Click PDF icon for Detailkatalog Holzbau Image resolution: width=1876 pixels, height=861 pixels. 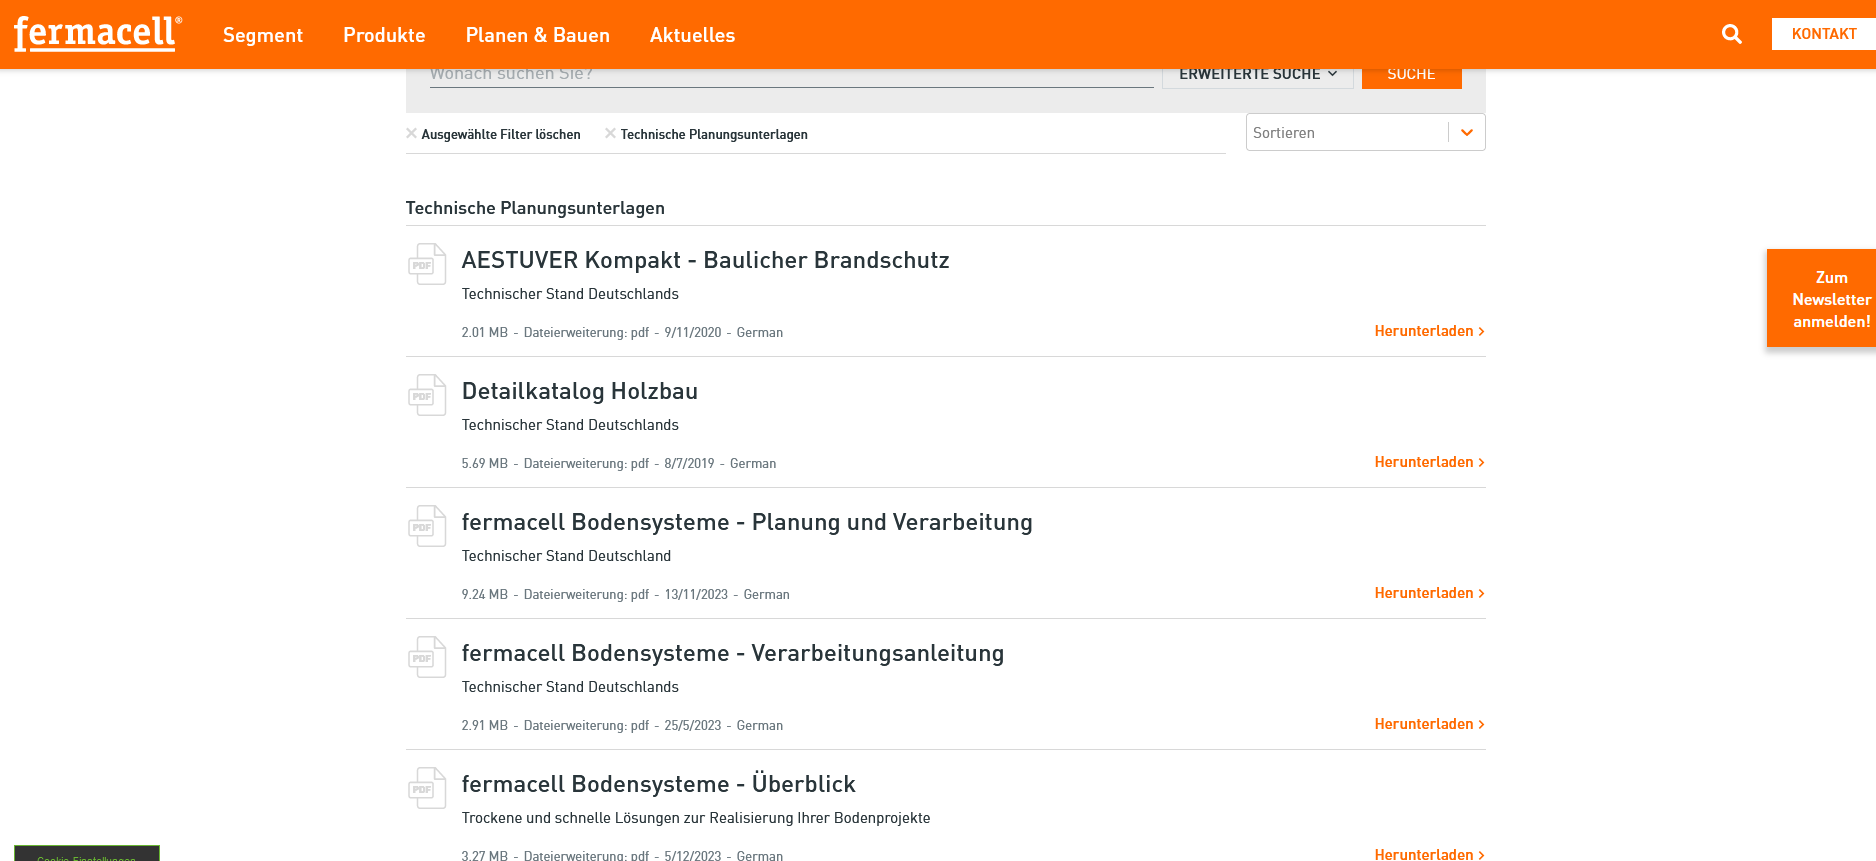pos(427,395)
